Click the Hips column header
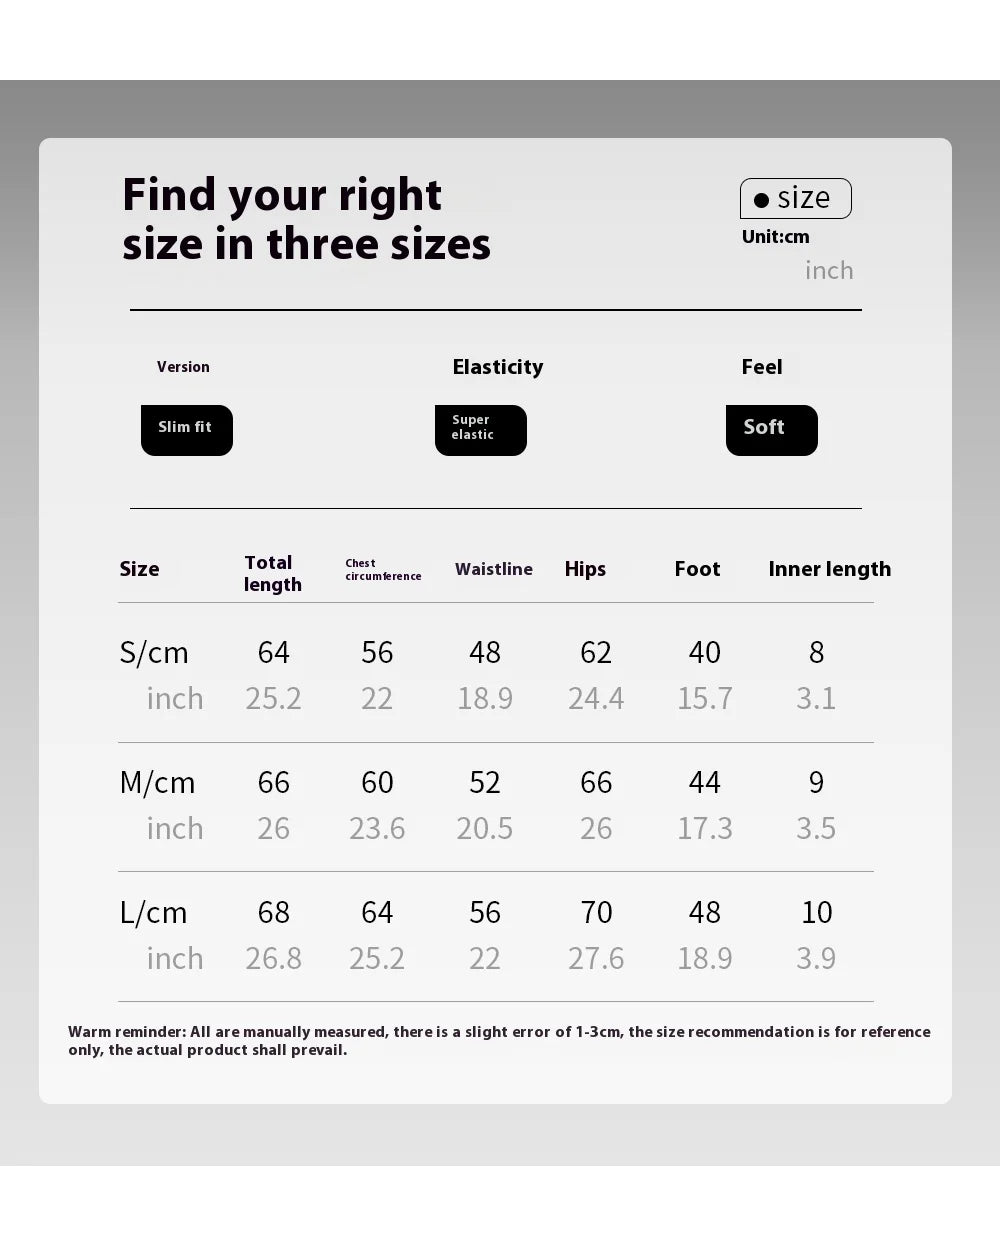Viewport: 1000px width, 1250px height. (x=585, y=569)
